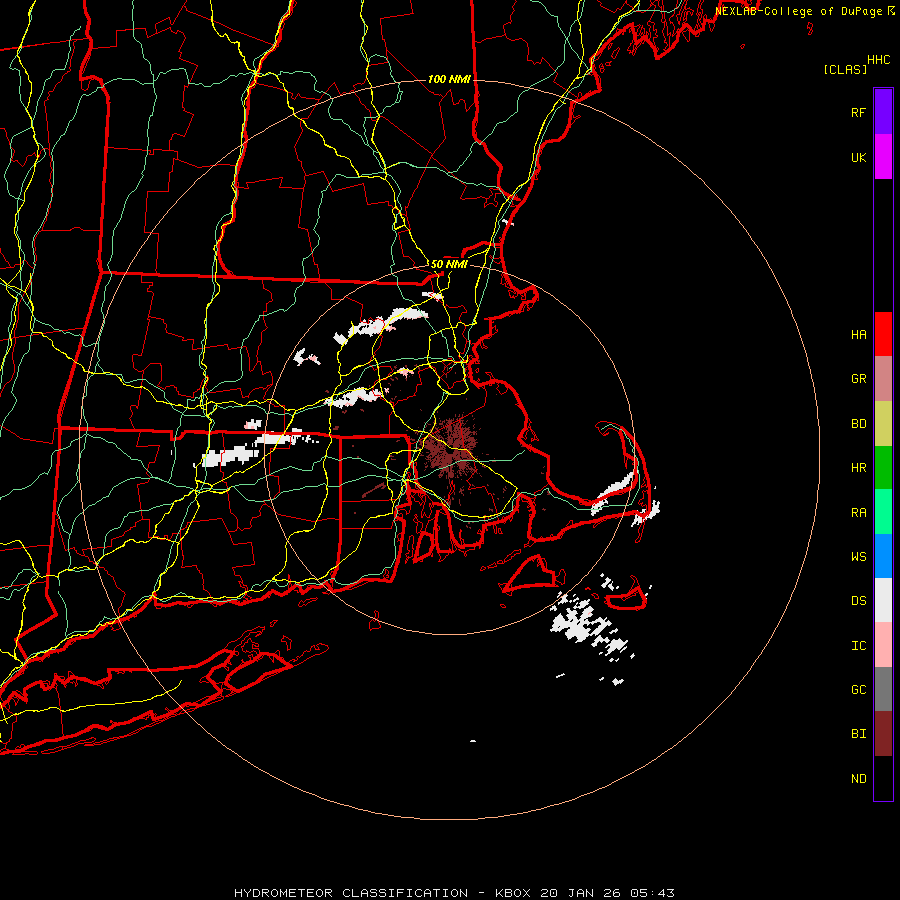Click the UK magenta legend swatch

[883, 157]
